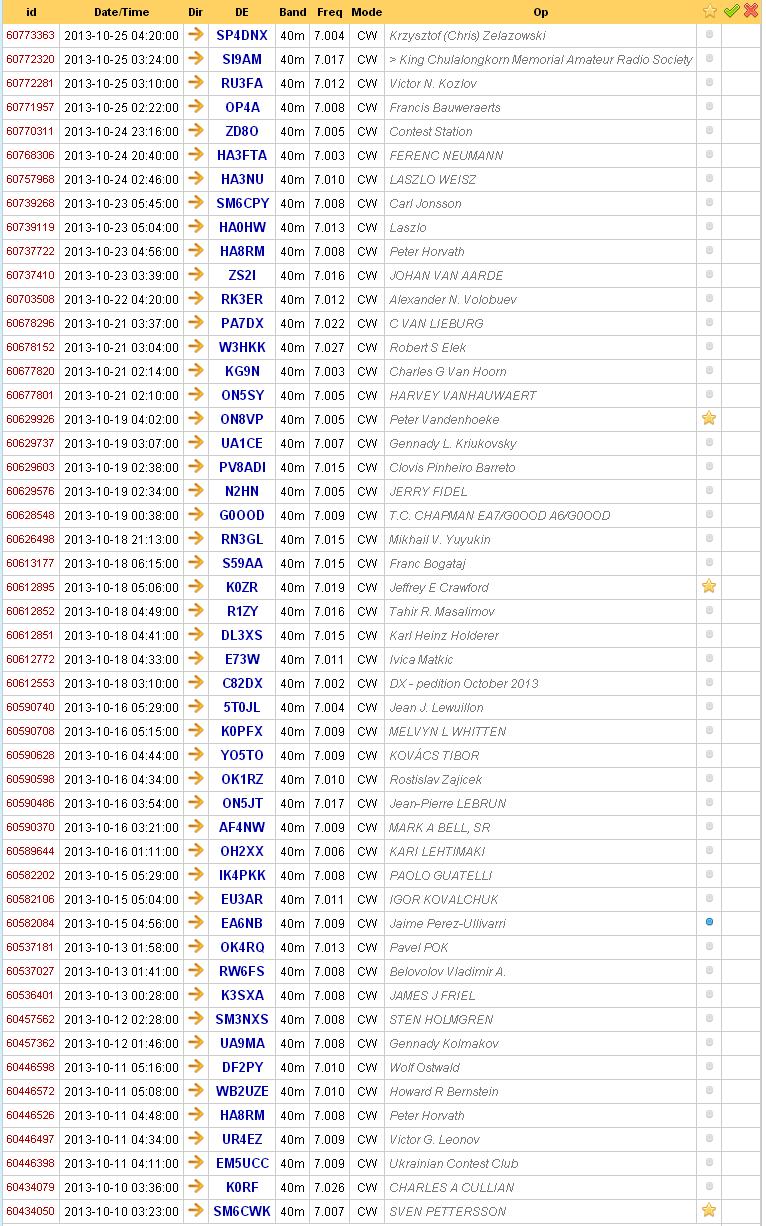Image resolution: width=766 pixels, height=1226 pixels.
Task: Click the green checkmark header icon
Action: pos(731,11)
